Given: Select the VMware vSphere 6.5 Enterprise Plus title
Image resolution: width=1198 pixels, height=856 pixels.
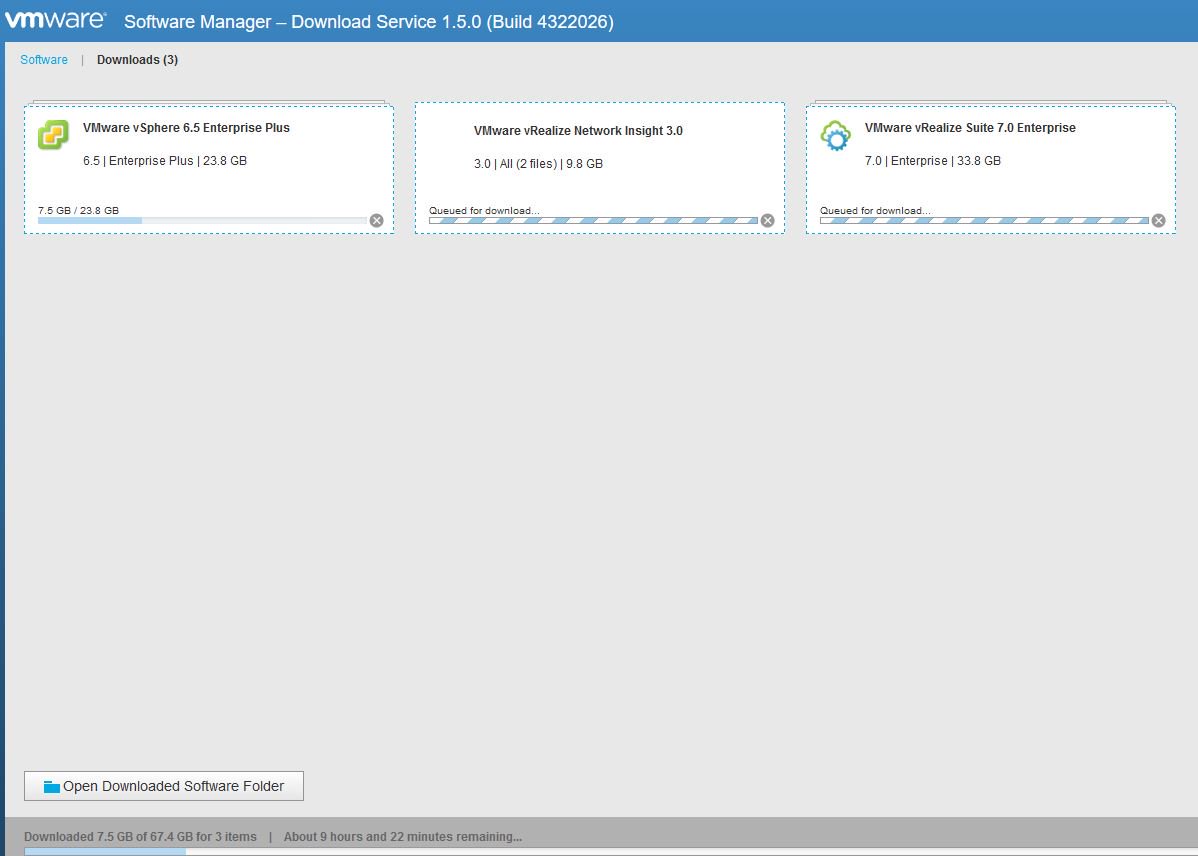Looking at the screenshot, I should point(186,128).
